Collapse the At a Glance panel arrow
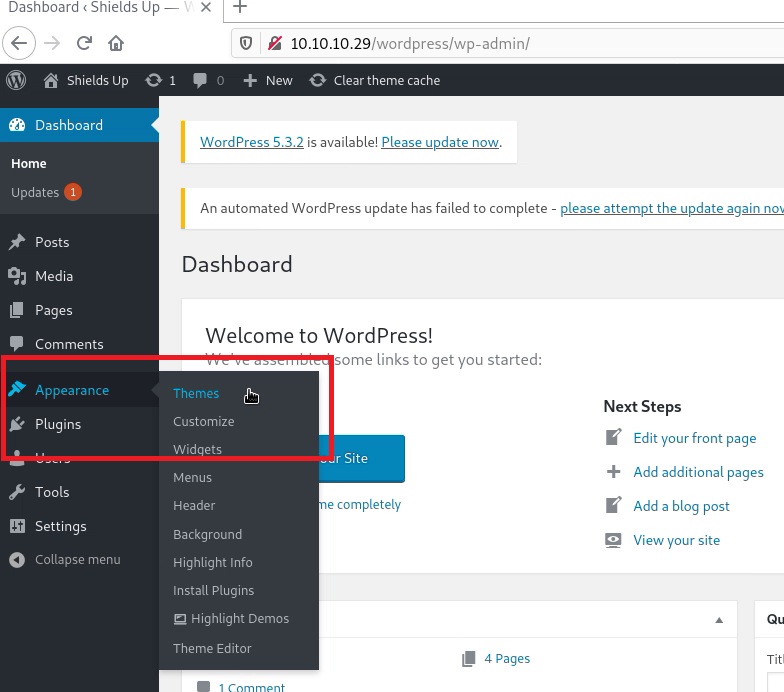Image resolution: width=784 pixels, height=692 pixels. point(719,620)
